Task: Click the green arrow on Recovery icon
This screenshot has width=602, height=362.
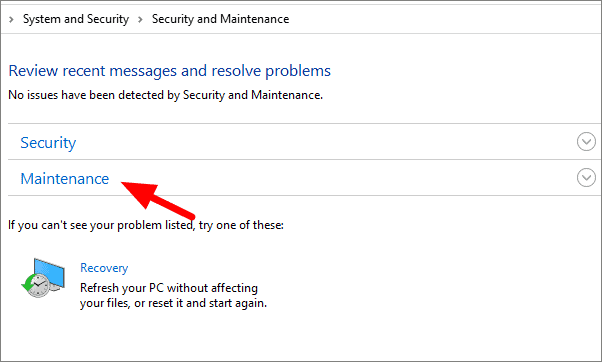Action: click(x=27, y=284)
